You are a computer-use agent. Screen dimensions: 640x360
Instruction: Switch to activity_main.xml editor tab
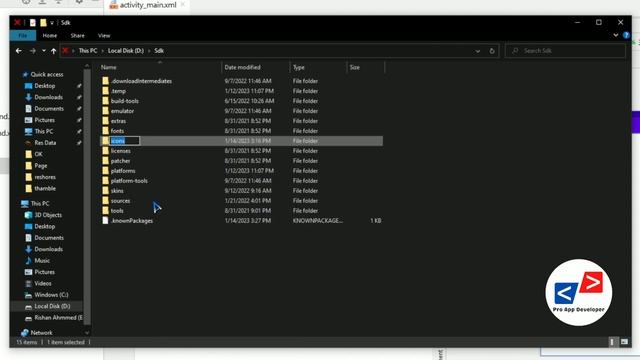pos(148,5)
